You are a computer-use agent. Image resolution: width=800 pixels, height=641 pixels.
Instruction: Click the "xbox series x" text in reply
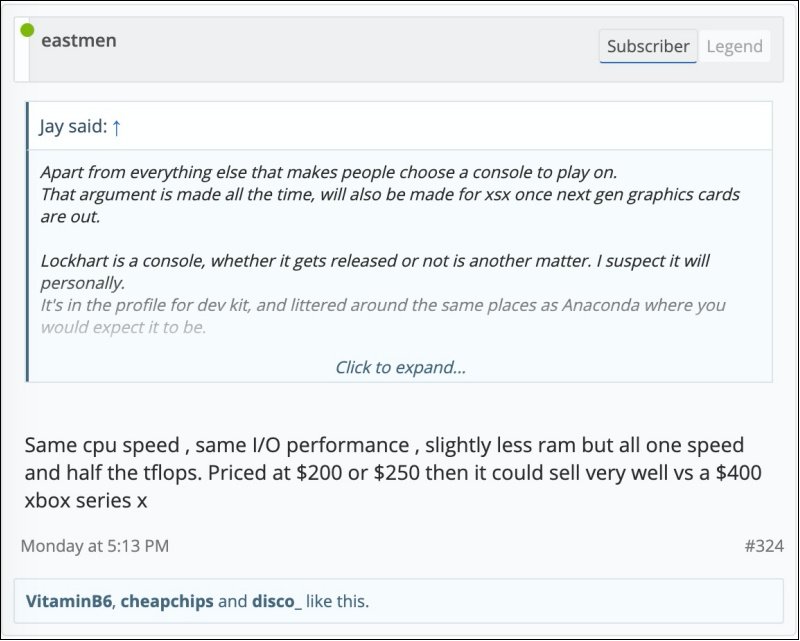86,501
